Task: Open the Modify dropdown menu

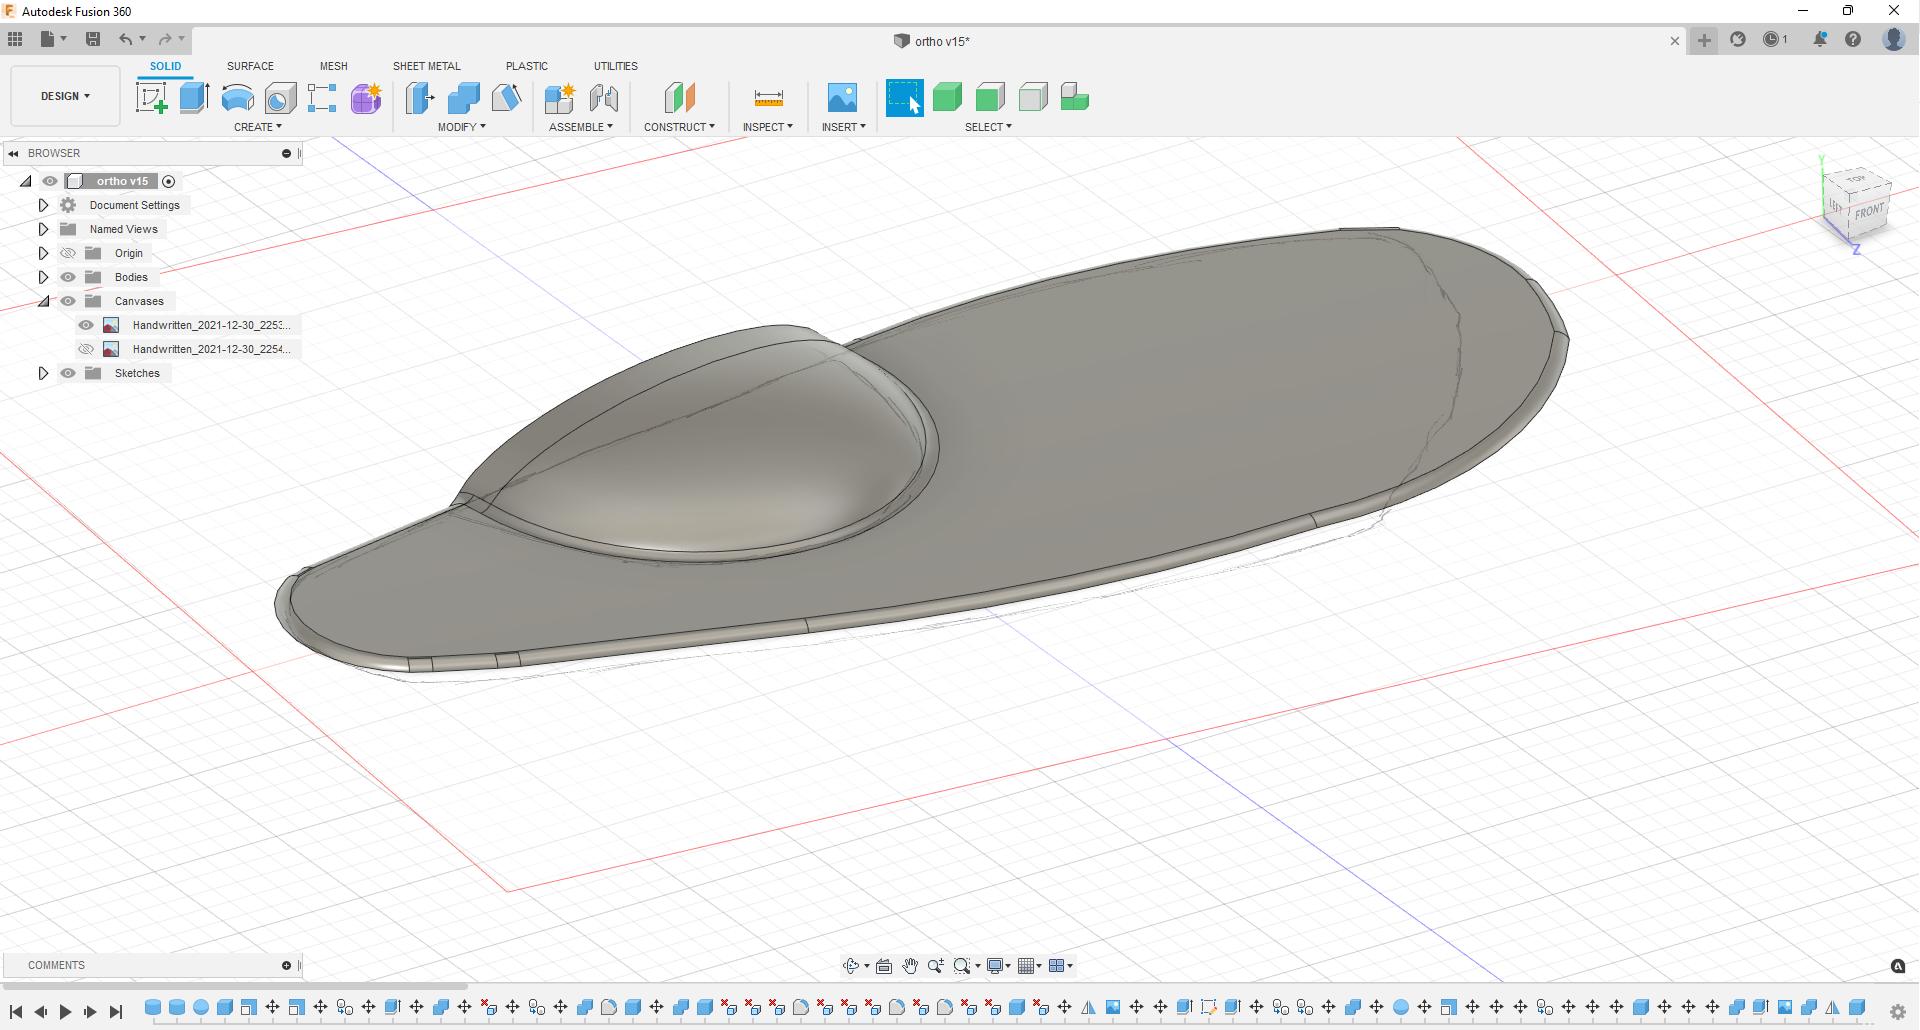Action: tap(462, 127)
